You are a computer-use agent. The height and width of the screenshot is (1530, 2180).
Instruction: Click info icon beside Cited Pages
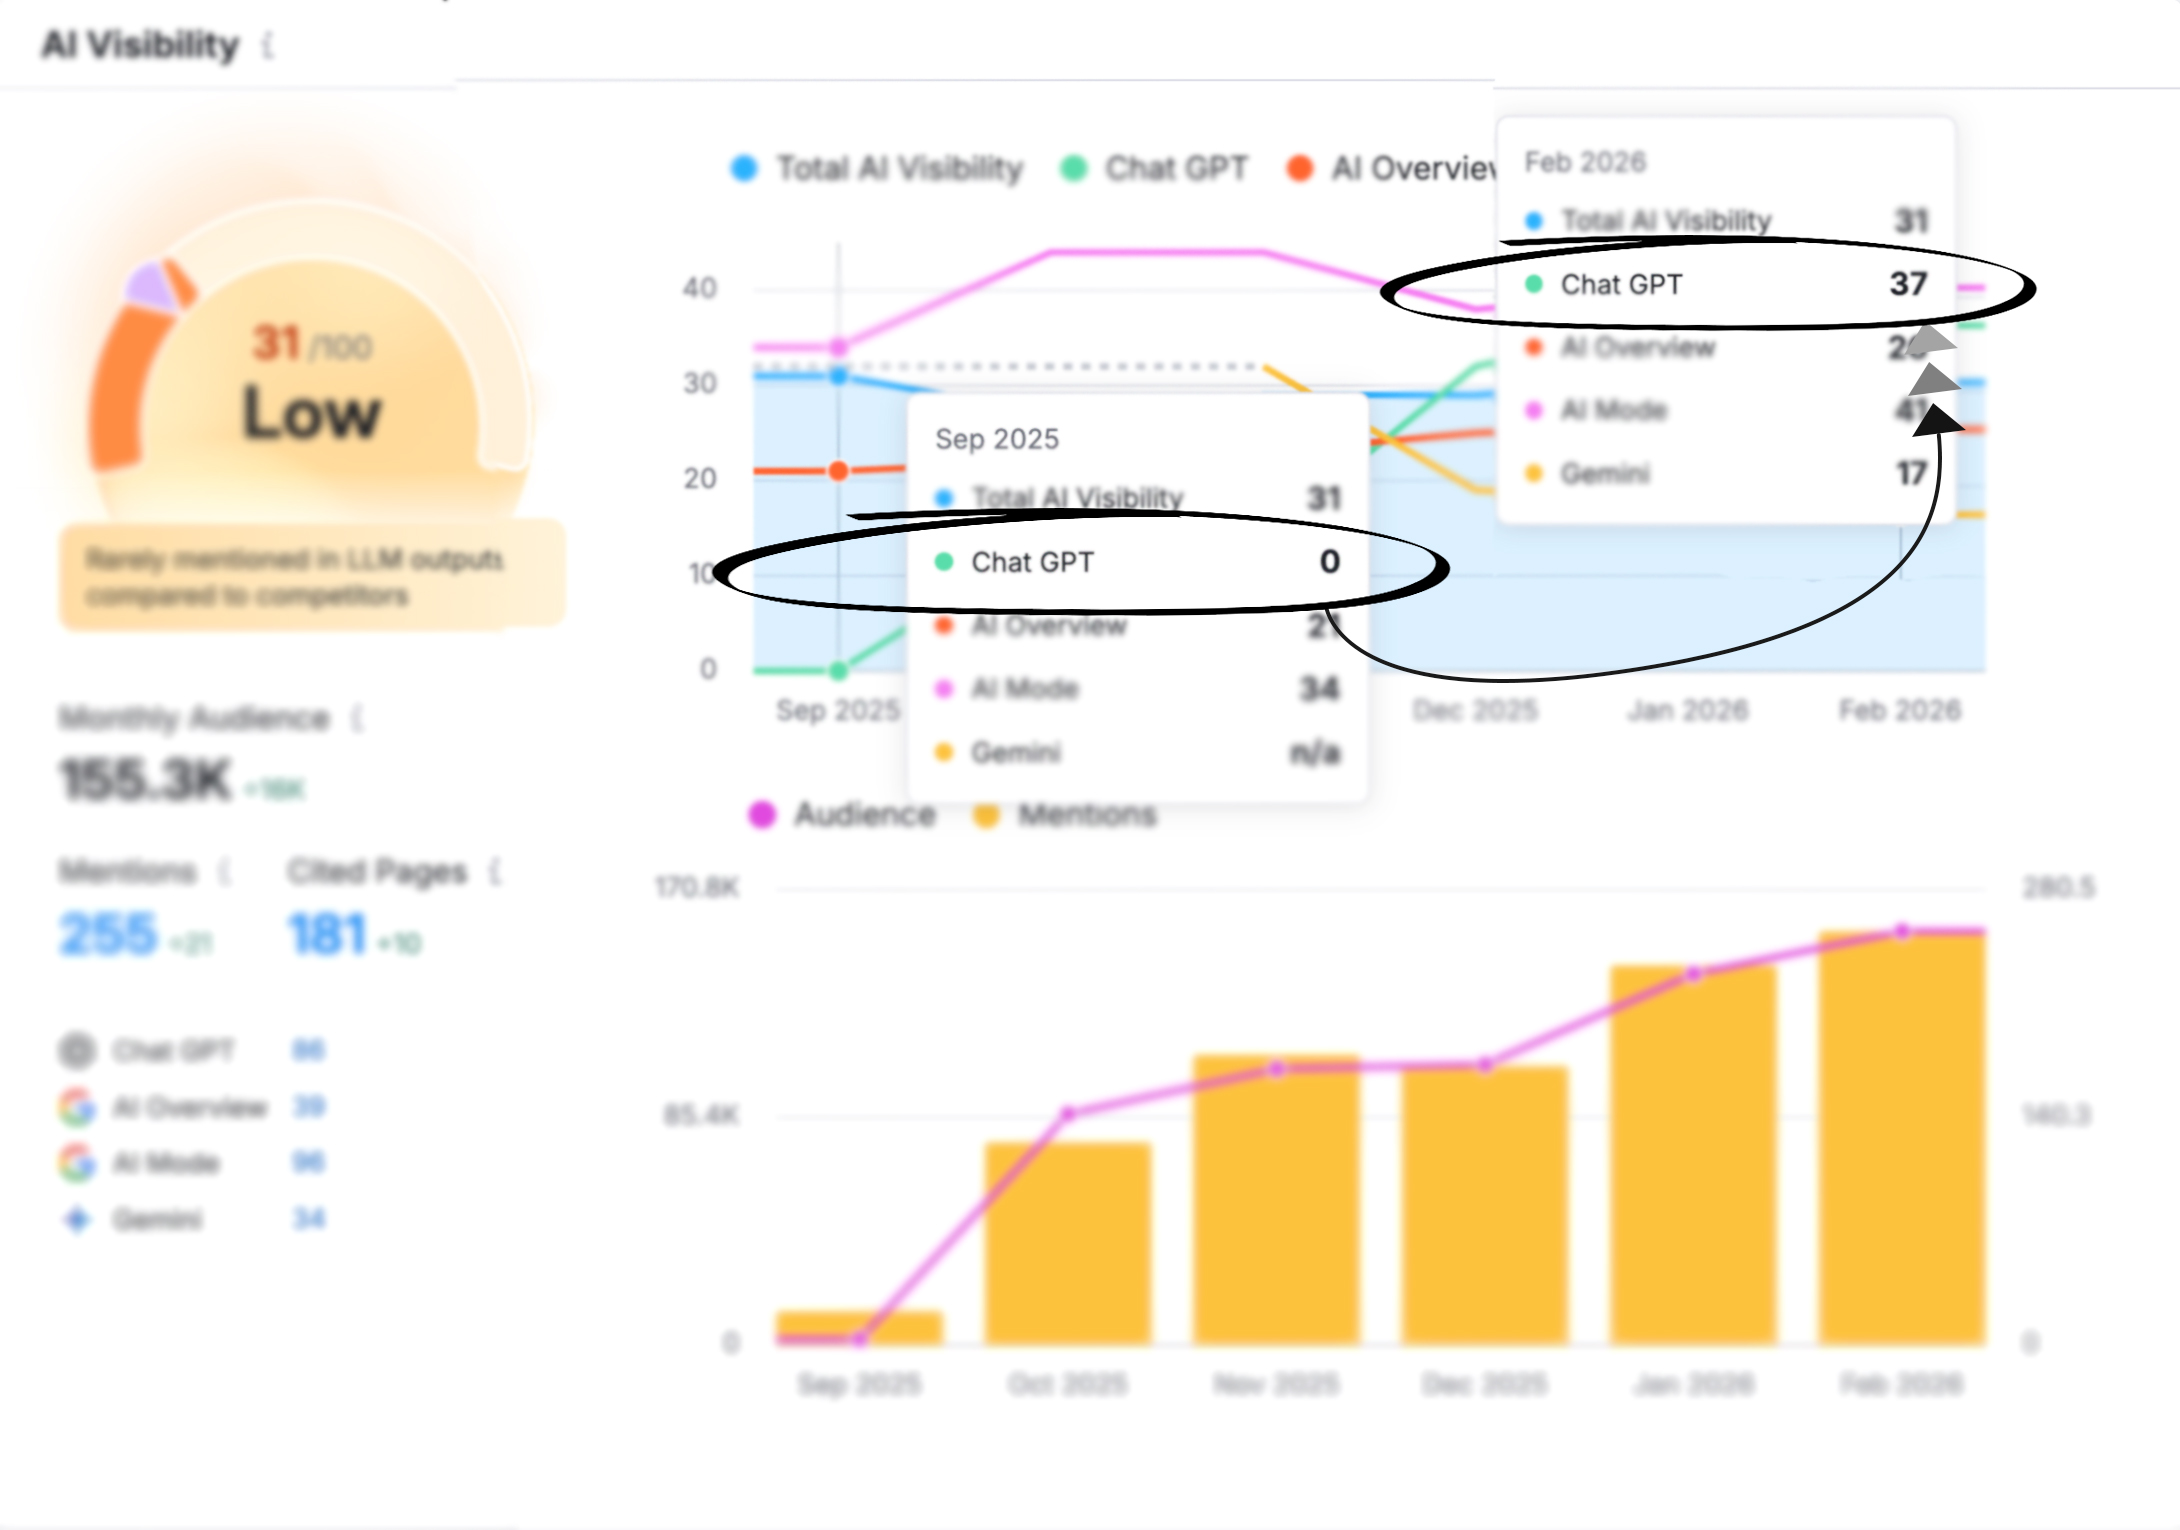(x=495, y=872)
